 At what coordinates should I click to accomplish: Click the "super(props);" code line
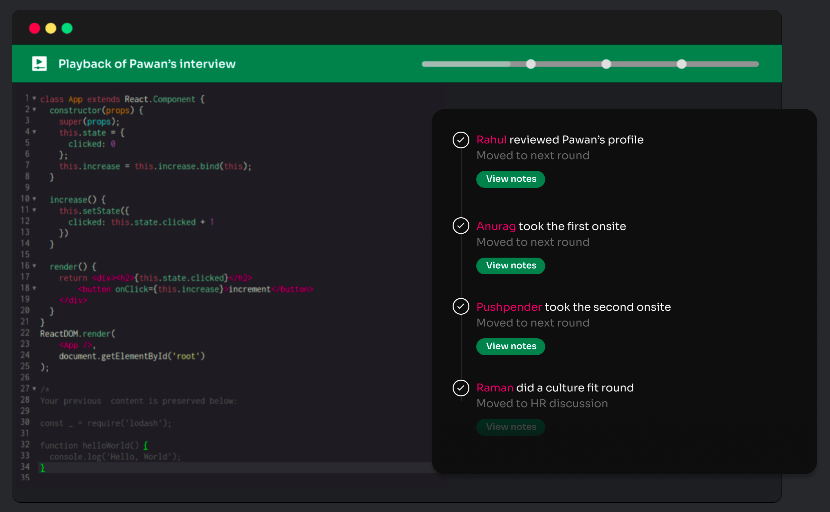coord(89,121)
